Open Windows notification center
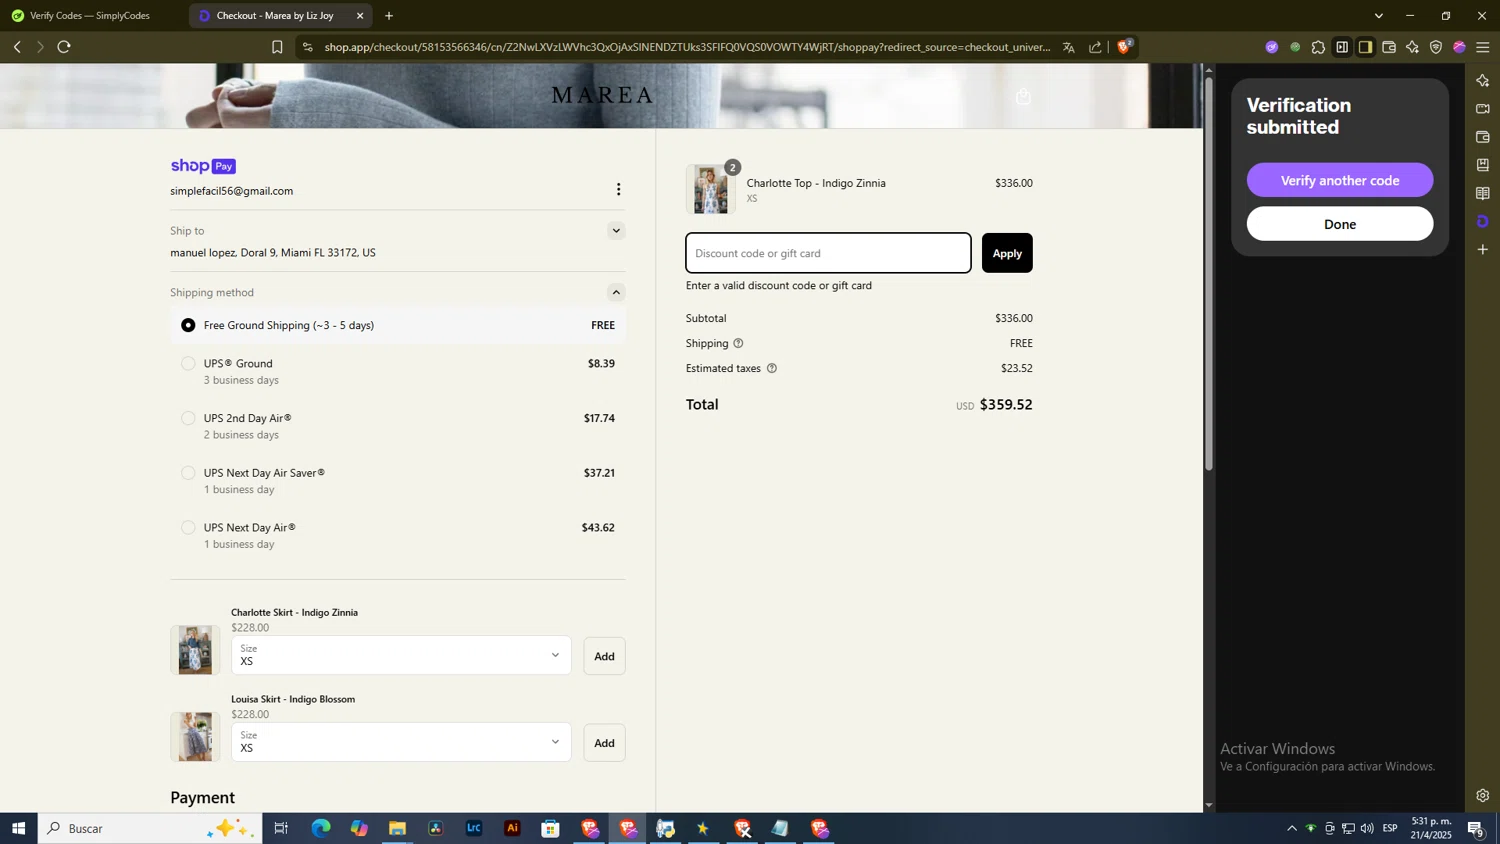The width and height of the screenshot is (1500, 844). point(1475,828)
